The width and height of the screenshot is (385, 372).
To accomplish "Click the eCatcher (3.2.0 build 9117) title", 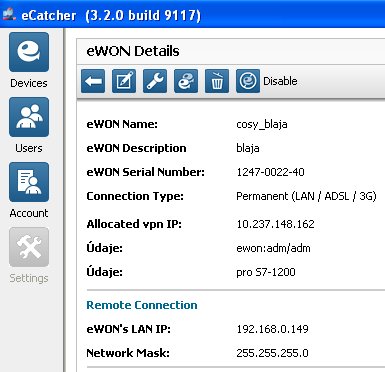I will click(111, 15).
